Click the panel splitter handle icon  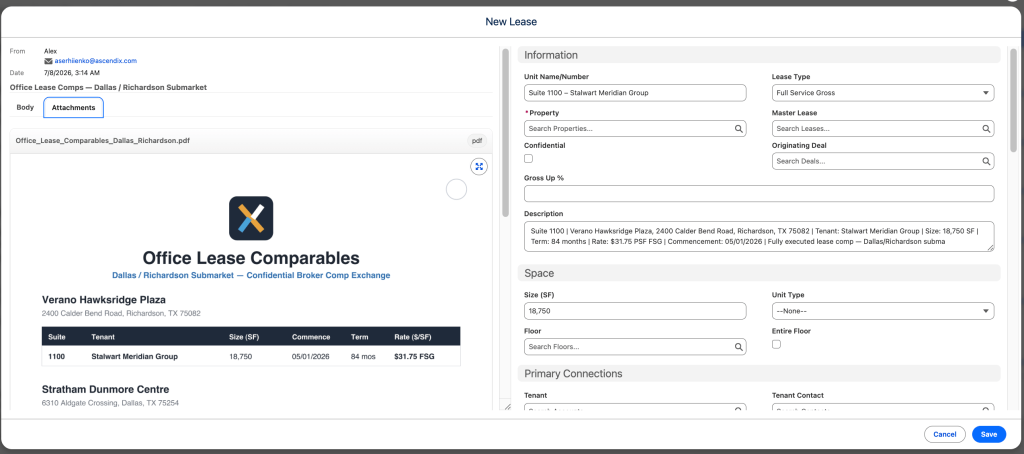[x=507, y=406]
